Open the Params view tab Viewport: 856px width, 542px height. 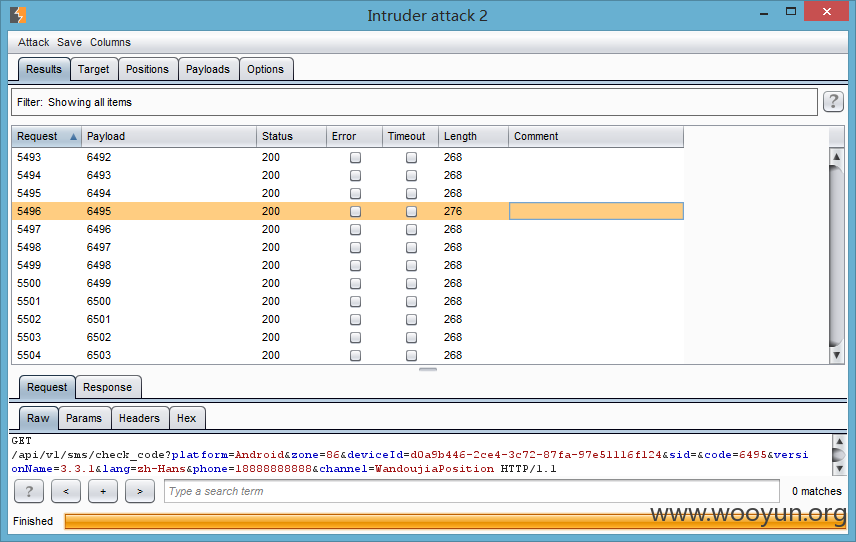[84, 418]
